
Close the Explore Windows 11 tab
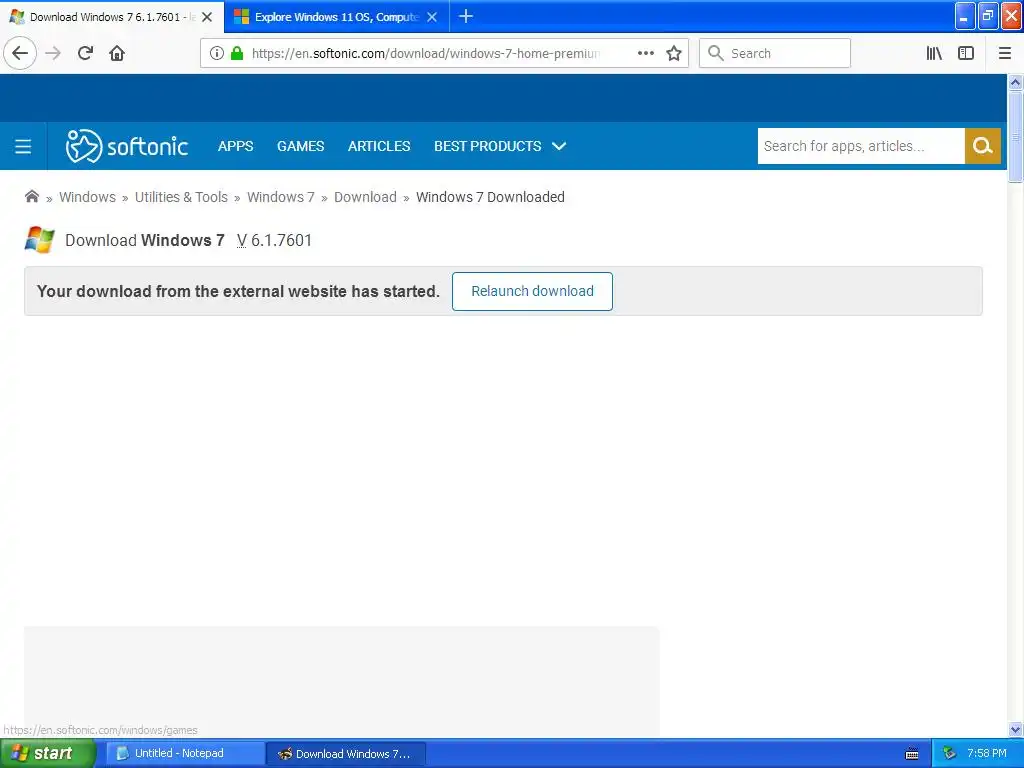coord(432,17)
